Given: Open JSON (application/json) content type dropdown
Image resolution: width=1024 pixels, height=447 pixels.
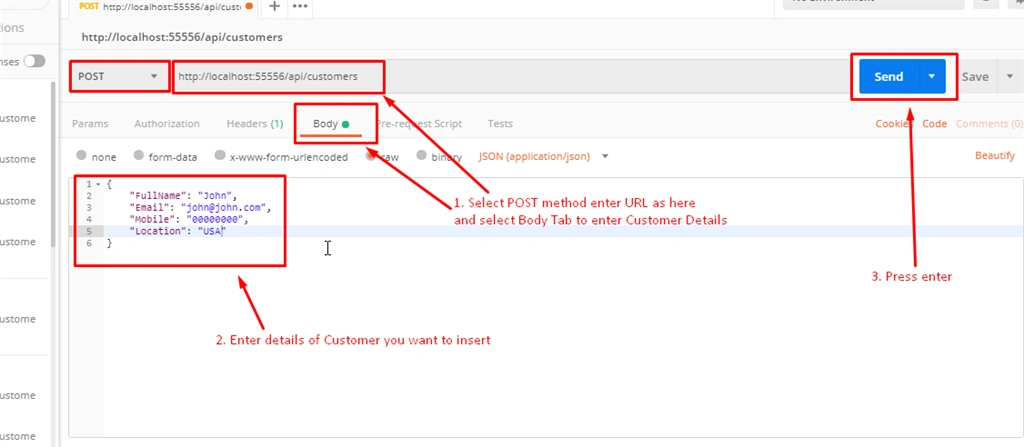Looking at the screenshot, I should tap(543, 157).
